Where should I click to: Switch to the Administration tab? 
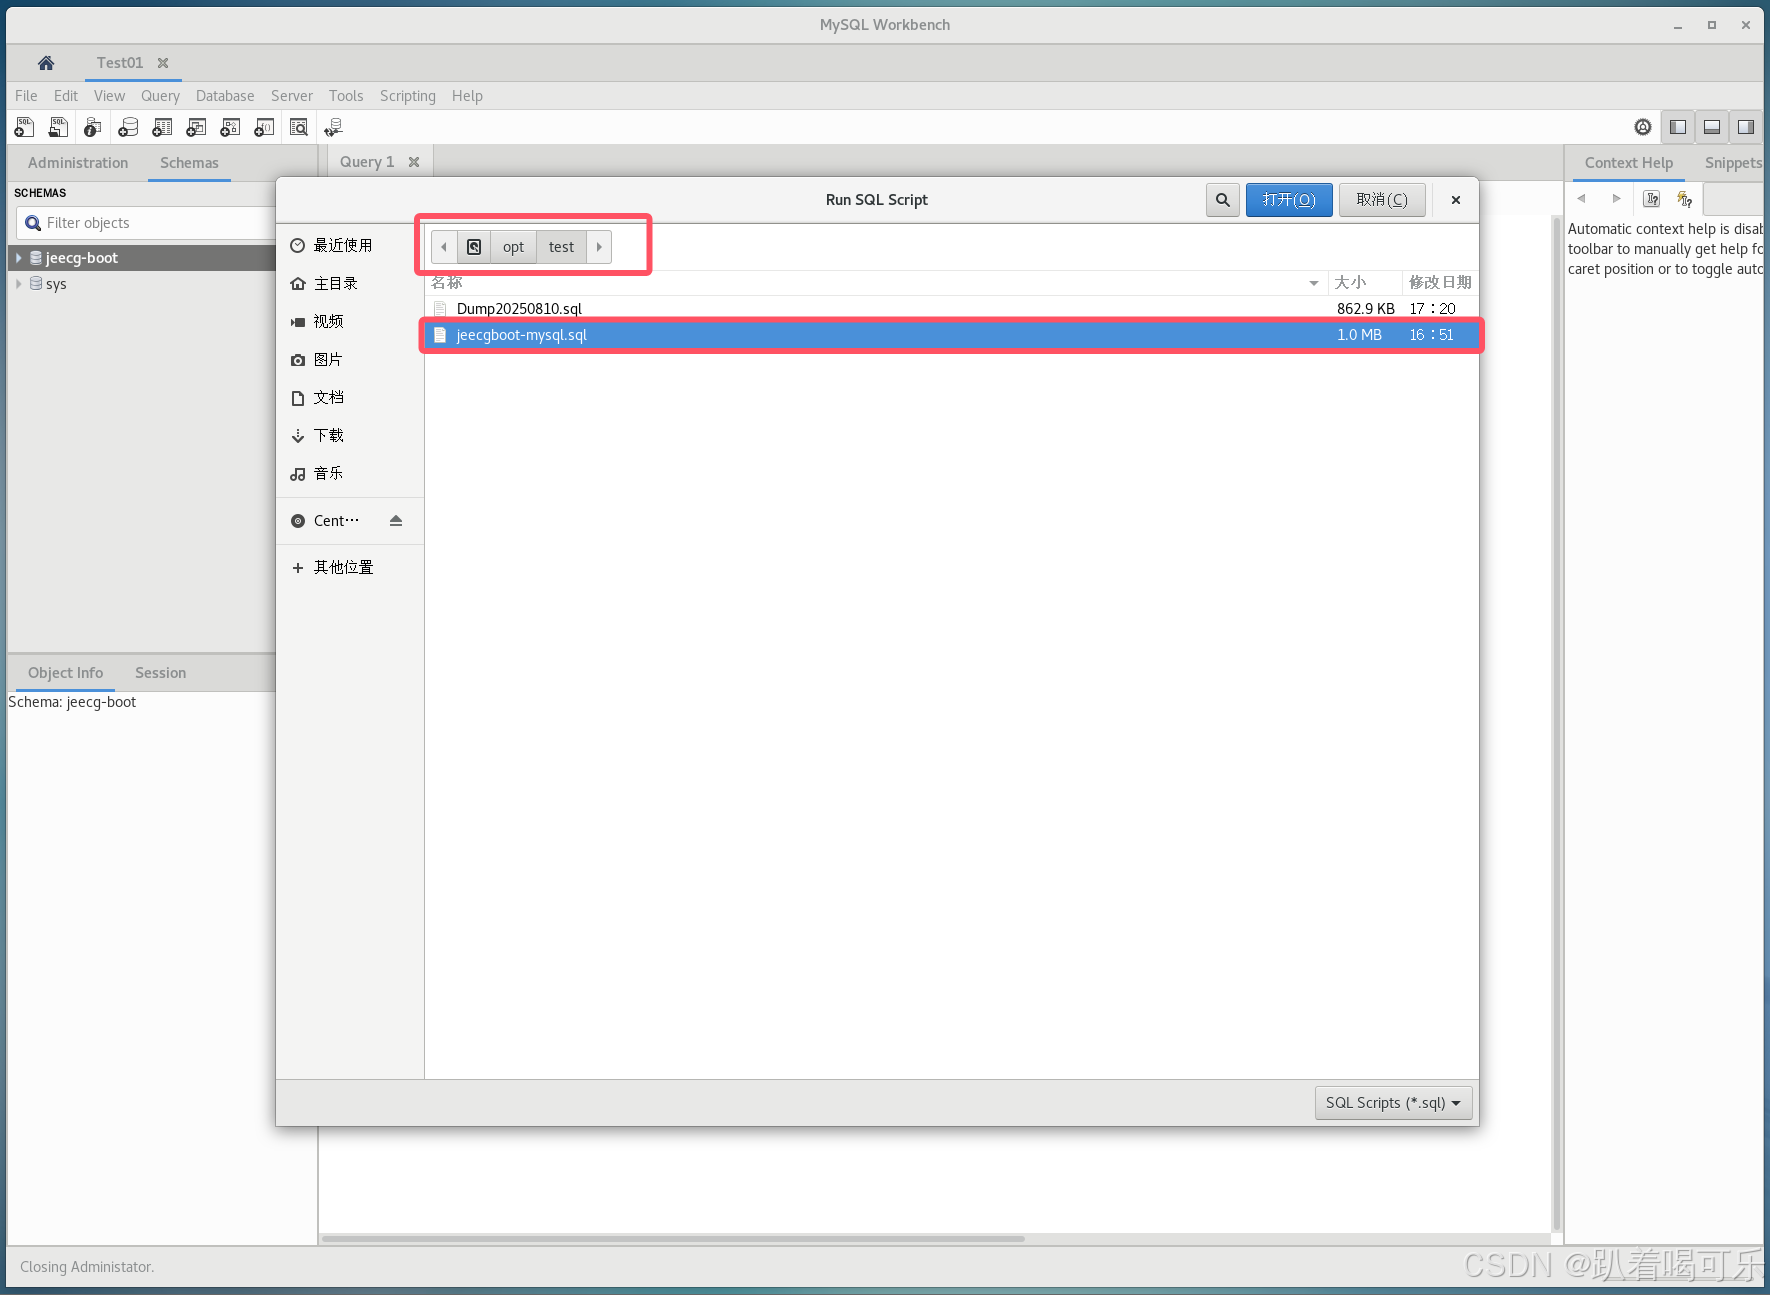pos(78,163)
